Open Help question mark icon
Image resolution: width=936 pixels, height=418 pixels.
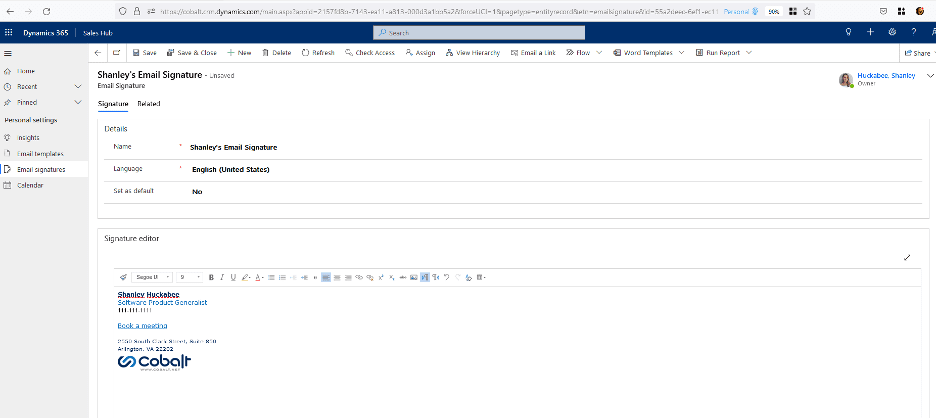[x=913, y=32]
